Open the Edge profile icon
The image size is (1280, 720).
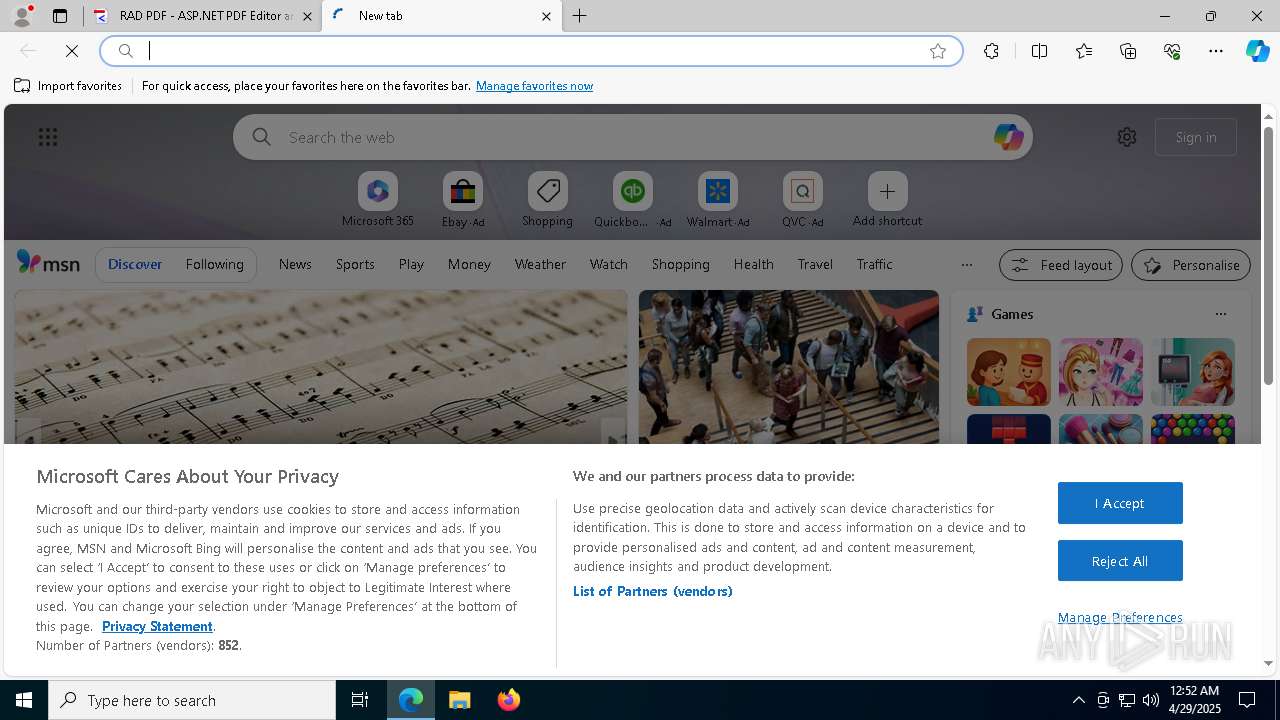(22, 16)
